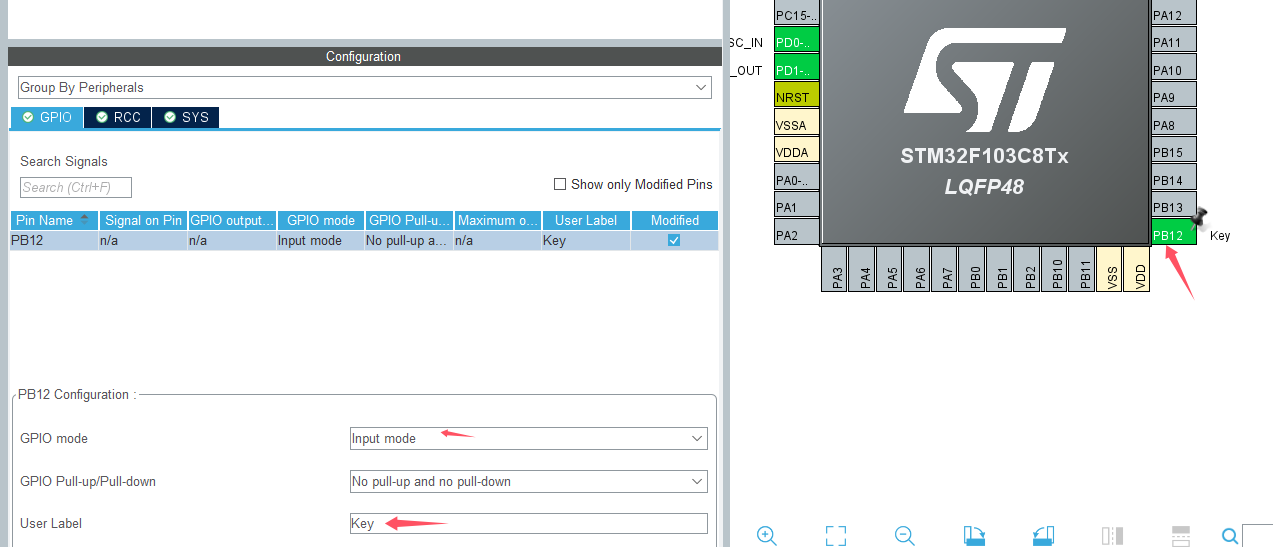
Task: Select pin PB1 on chip bottom edge
Action: point(1001,269)
